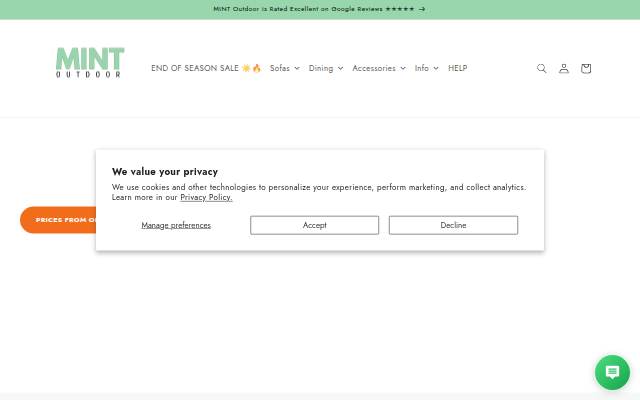The image size is (640, 400).
Task: Open the END OF SEASON SALE menu item
Action: coord(206,68)
